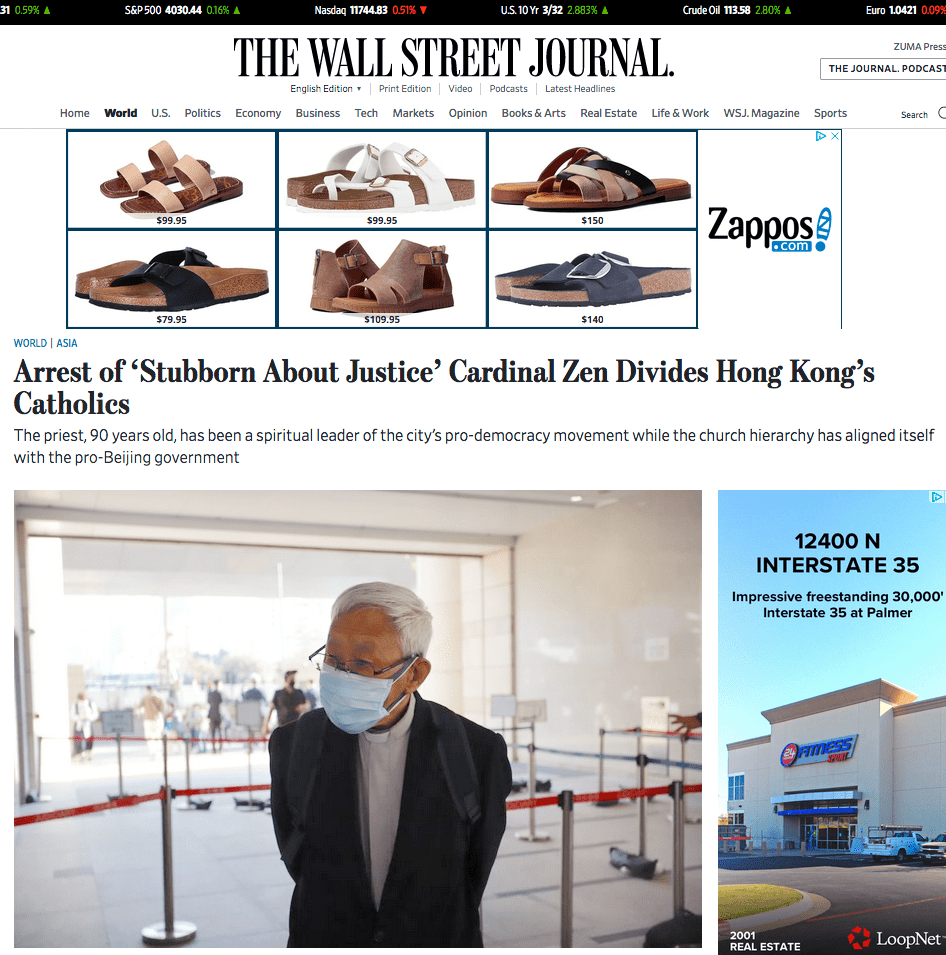Go to the Opinion section
This screenshot has height=955, width=946.
(468, 113)
